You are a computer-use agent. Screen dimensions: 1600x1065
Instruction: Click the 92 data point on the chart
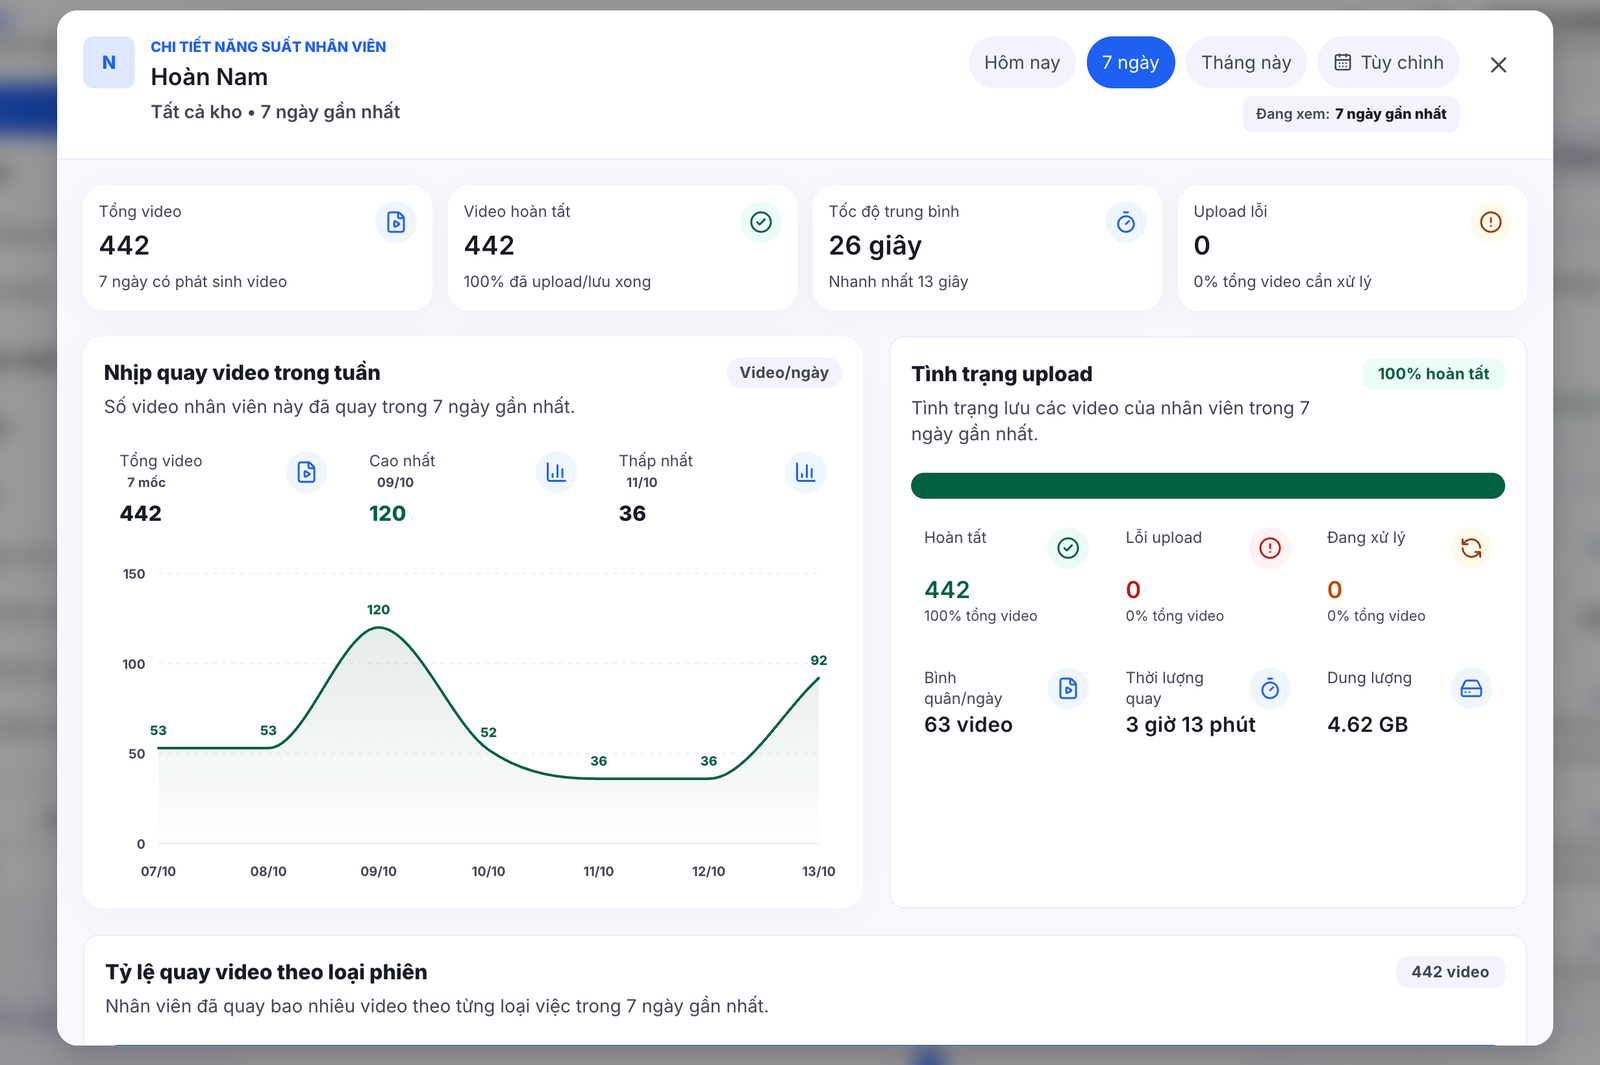pos(818,678)
